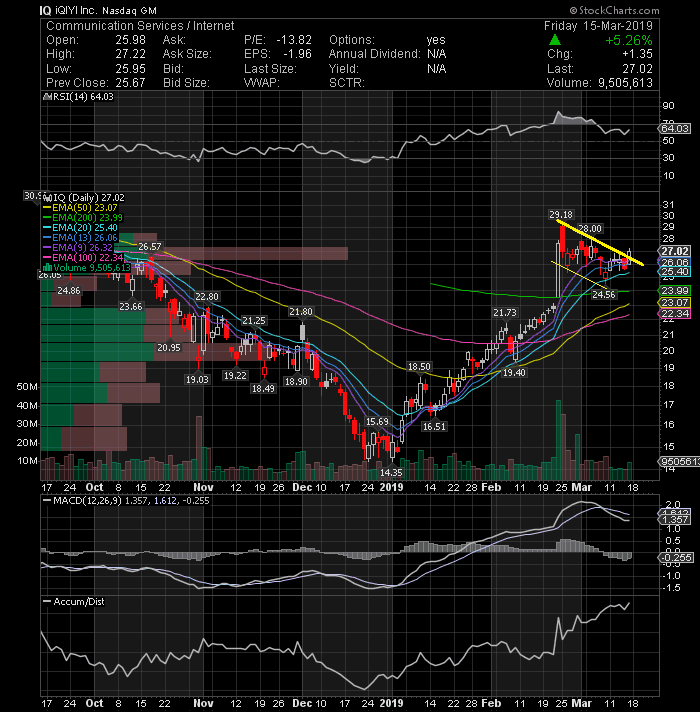Click the 23.07 EMA50 axis tag
Screen dimensions: 700x712
(675, 302)
